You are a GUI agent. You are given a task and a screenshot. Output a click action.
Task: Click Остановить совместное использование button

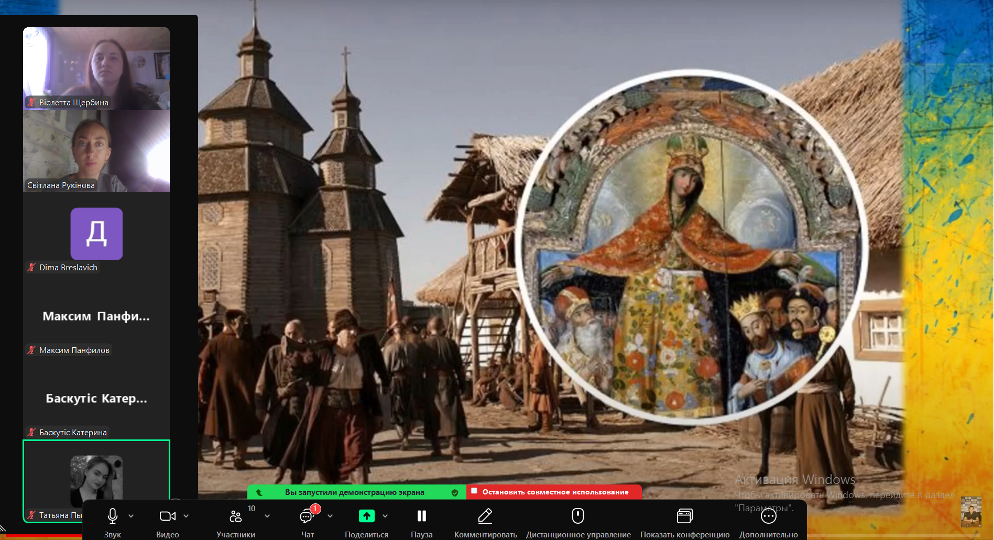click(555, 492)
